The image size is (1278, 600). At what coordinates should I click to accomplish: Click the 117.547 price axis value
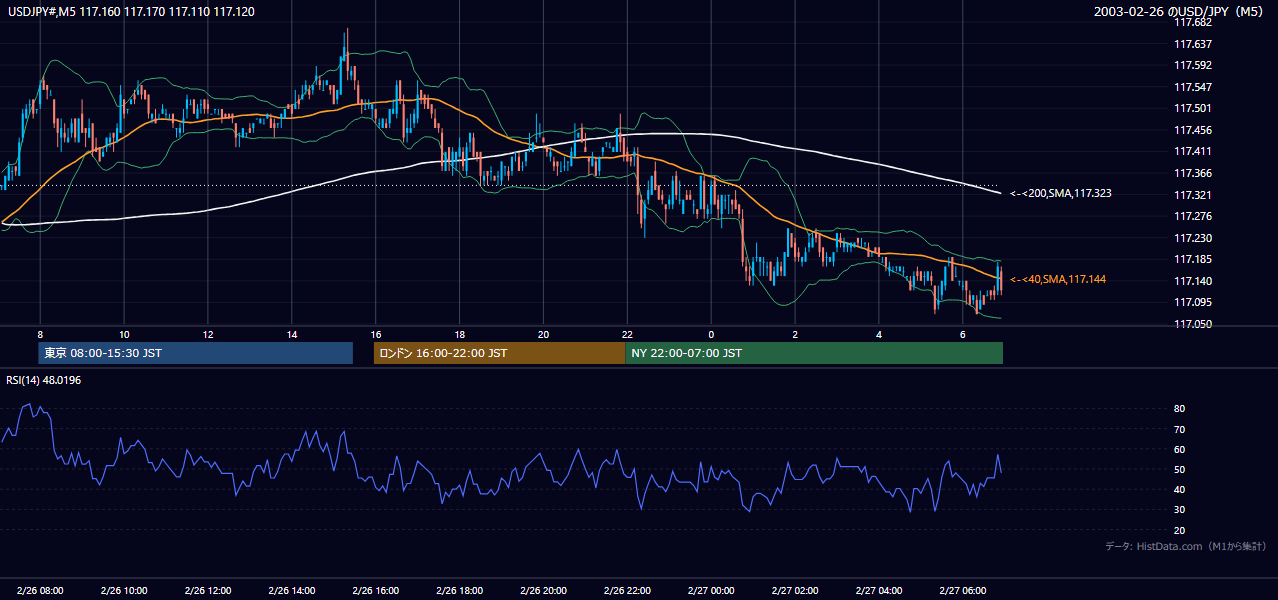click(1192, 87)
